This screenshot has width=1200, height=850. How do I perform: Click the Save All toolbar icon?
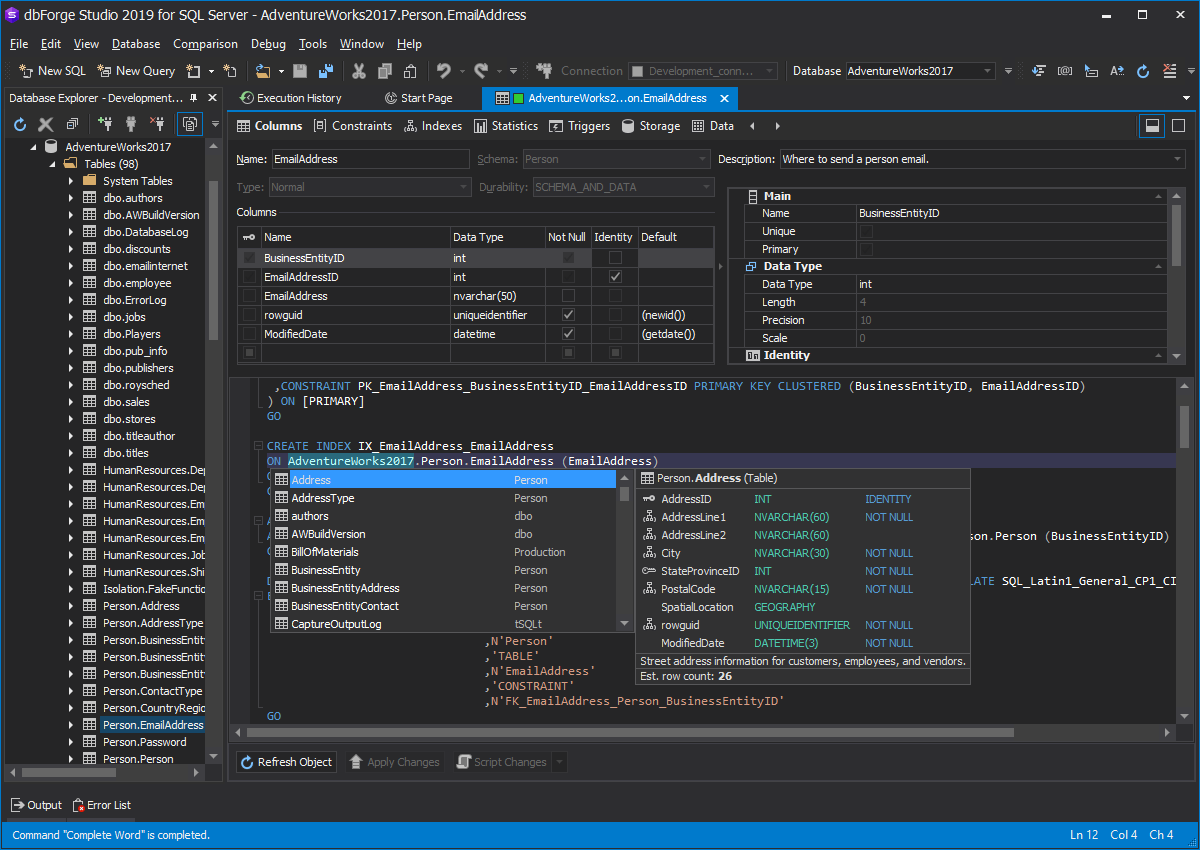324,71
